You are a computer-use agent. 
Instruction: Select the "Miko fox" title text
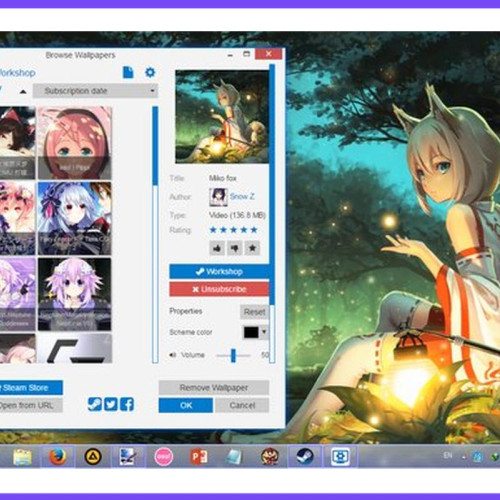coord(223,178)
